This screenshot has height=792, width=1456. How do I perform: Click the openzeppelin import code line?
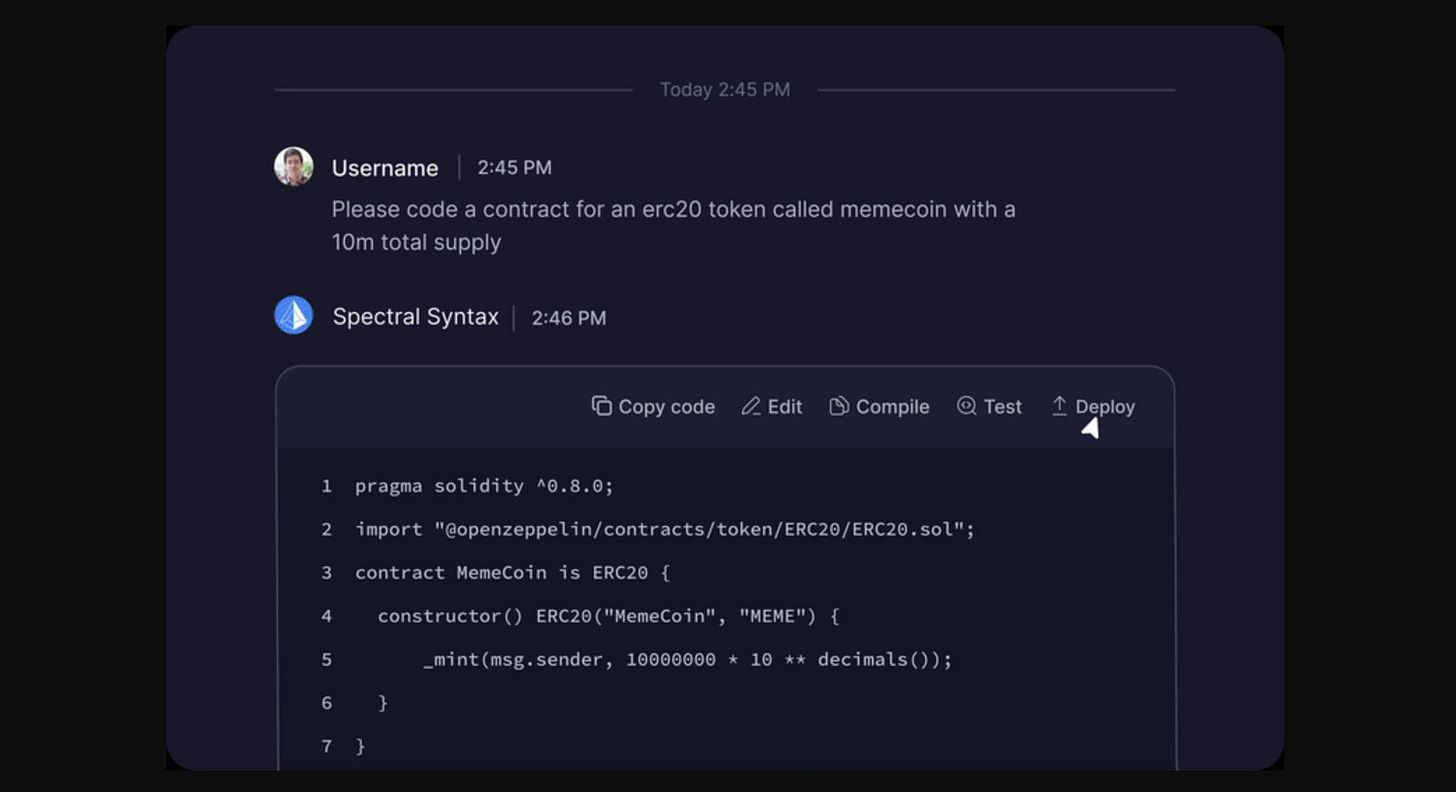(x=665, y=529)
